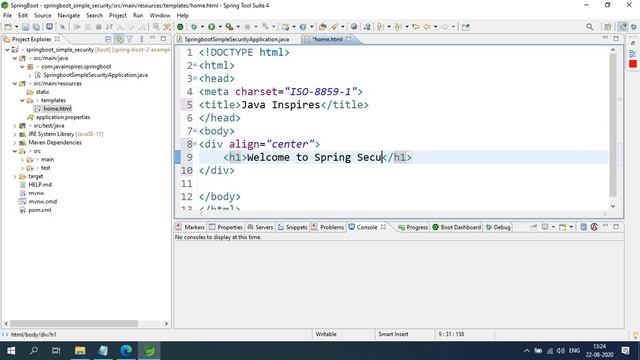640x360 pixels.
Task: Click the editor vertical scrollbar
Action: tap(613, 124)
